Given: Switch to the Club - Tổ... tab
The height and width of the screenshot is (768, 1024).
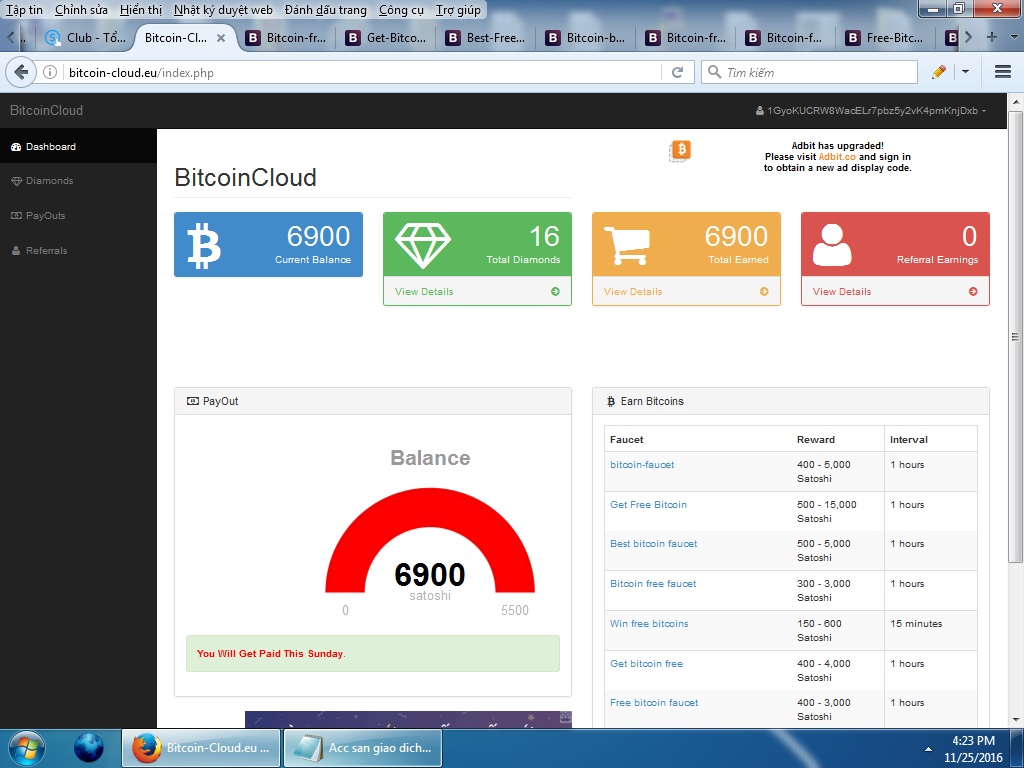Looking at the screenshot, I should tap(86, 38).
